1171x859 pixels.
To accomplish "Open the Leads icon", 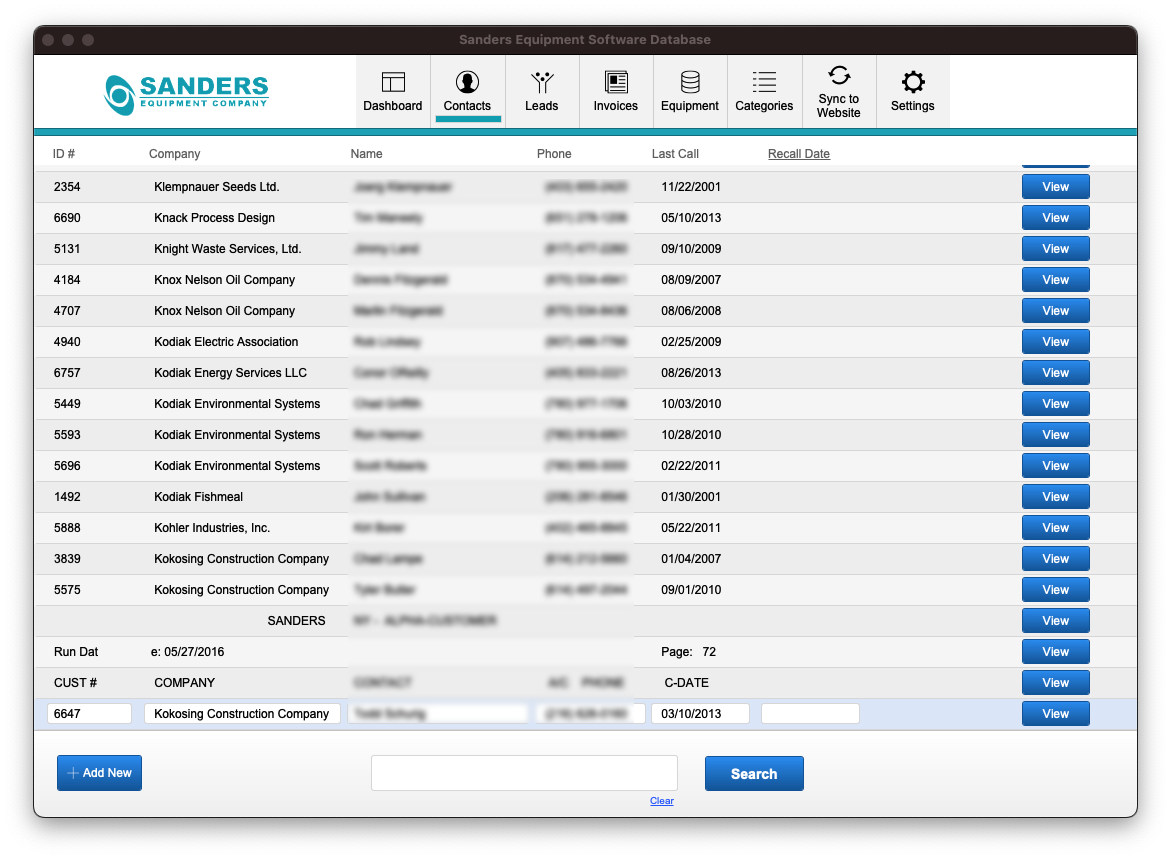I will pyautogui.click(x=541, y=82).
